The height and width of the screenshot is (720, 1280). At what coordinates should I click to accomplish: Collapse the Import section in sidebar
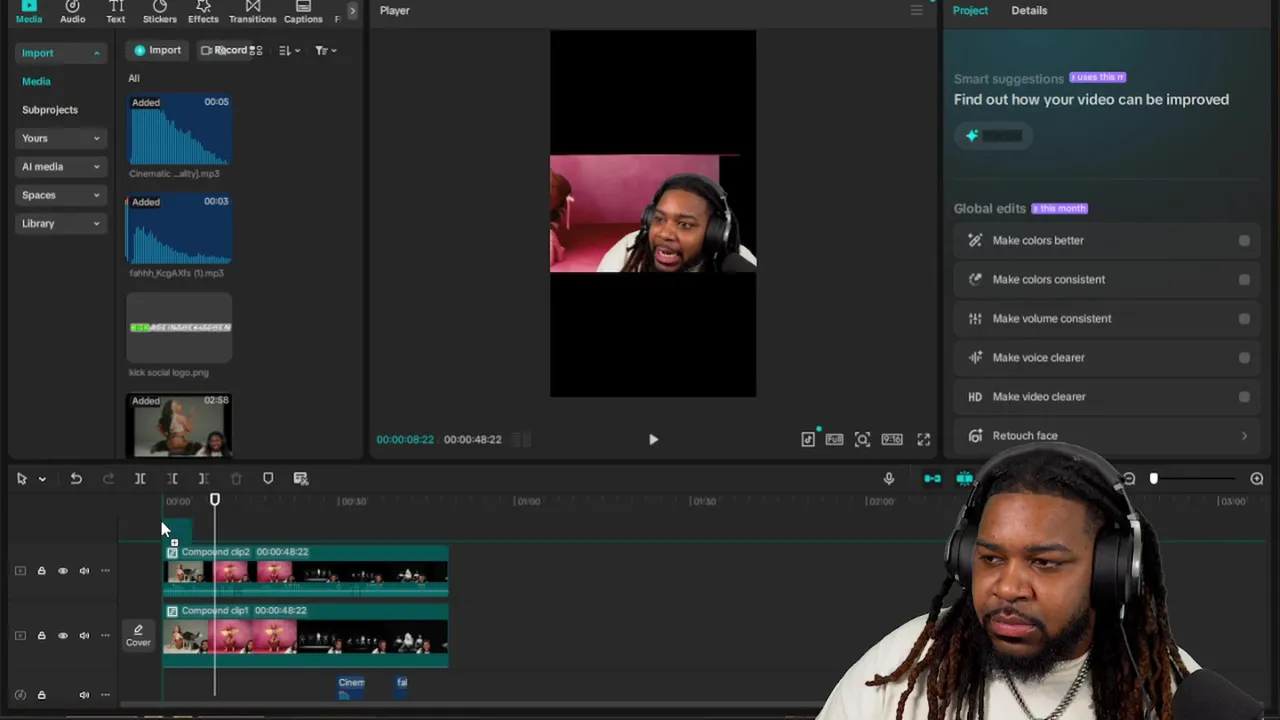(x=60, y=53)
